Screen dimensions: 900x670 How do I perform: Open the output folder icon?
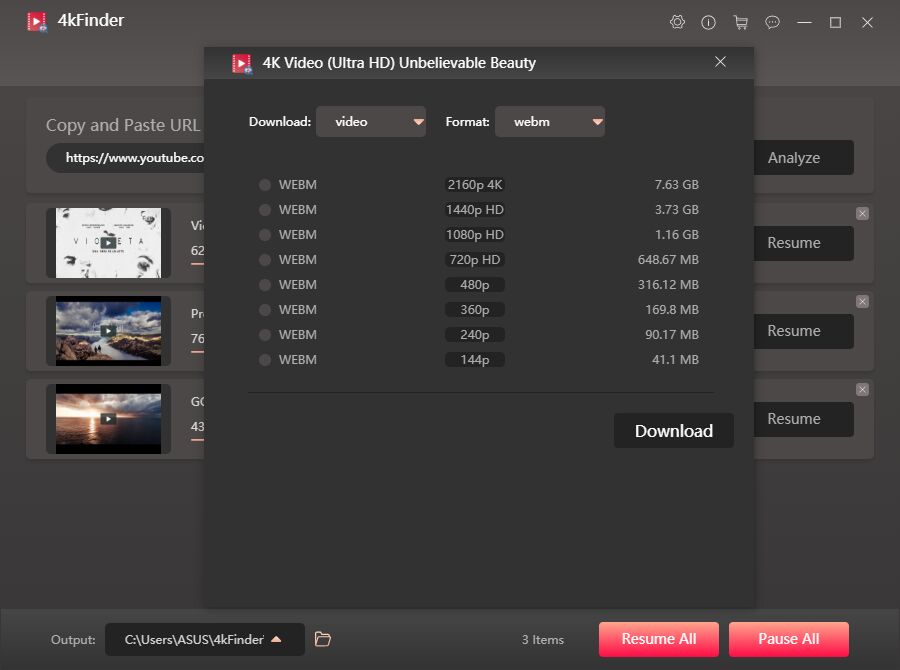pos(322,639)
